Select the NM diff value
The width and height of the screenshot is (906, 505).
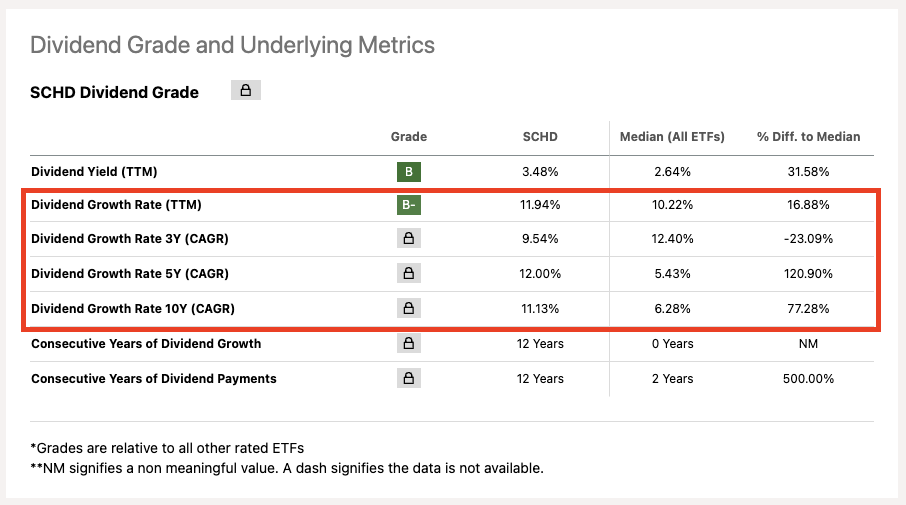click(808, 344)
